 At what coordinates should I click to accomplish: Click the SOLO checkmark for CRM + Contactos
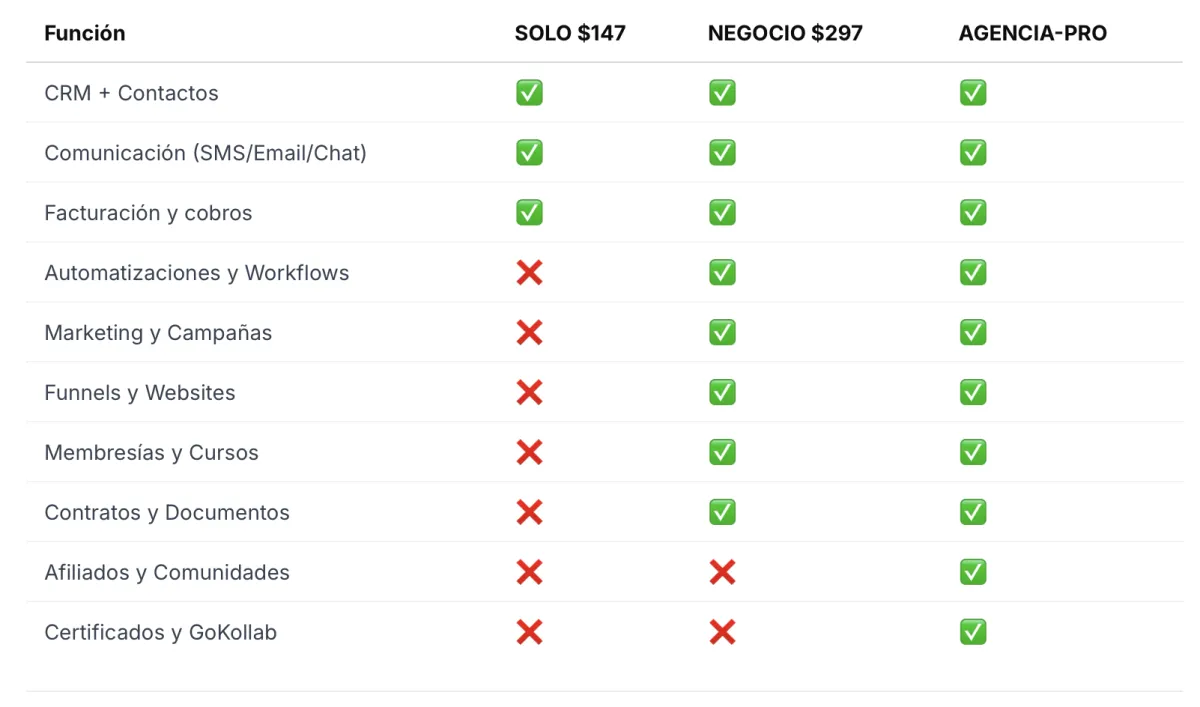tap(529, 93)
